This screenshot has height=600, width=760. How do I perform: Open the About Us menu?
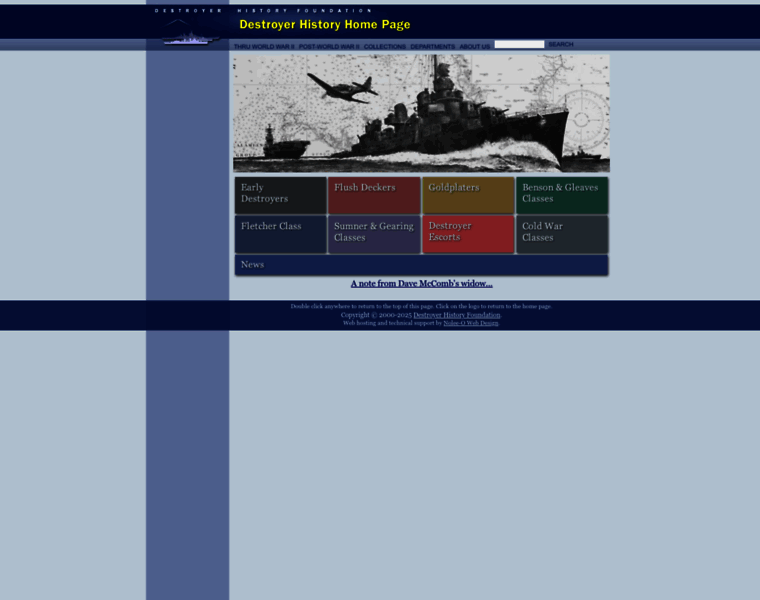(x=475, y=47)
